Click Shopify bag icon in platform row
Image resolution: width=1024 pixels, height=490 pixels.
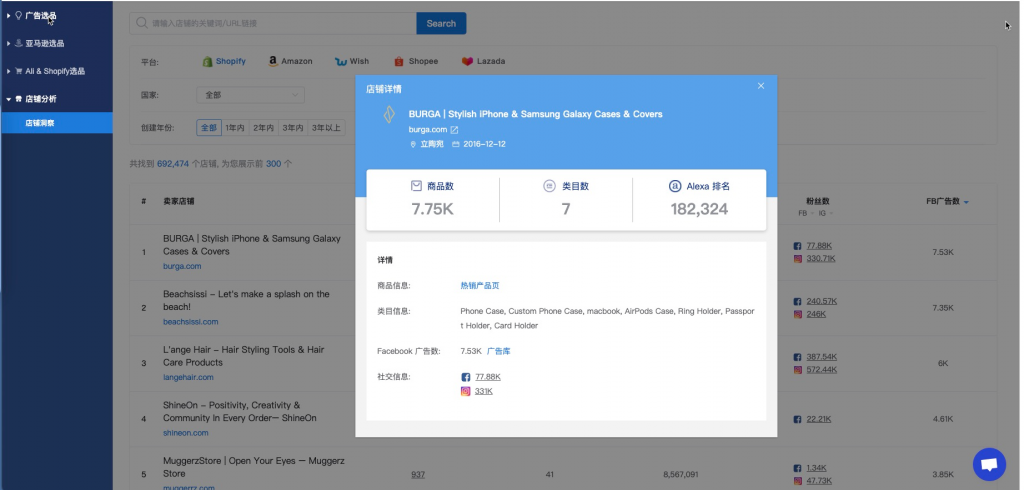(x=207, y=61)
